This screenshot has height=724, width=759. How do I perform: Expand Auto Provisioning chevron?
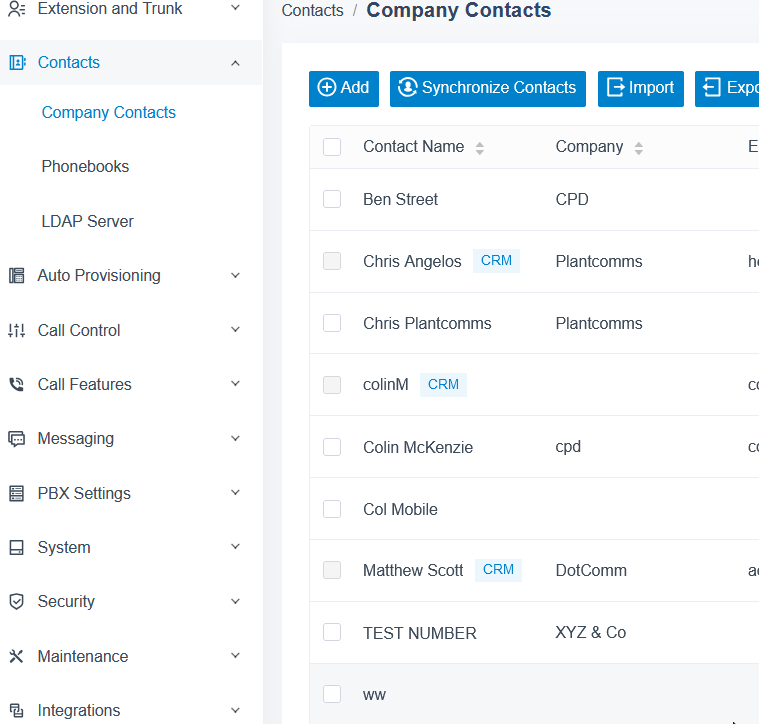[x=235, y=275]
